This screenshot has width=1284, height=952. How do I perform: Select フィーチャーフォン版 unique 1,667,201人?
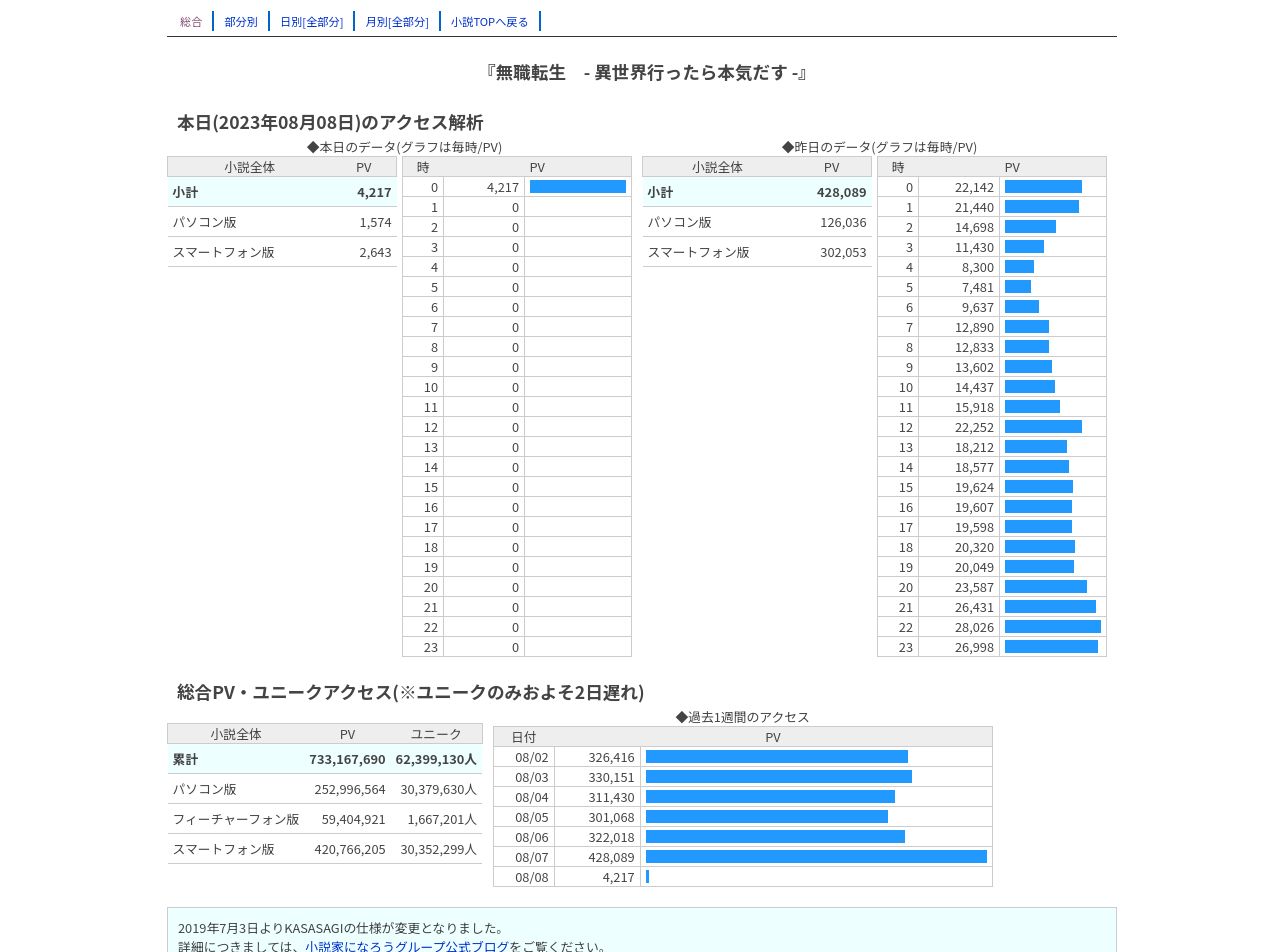coord(442,819)
